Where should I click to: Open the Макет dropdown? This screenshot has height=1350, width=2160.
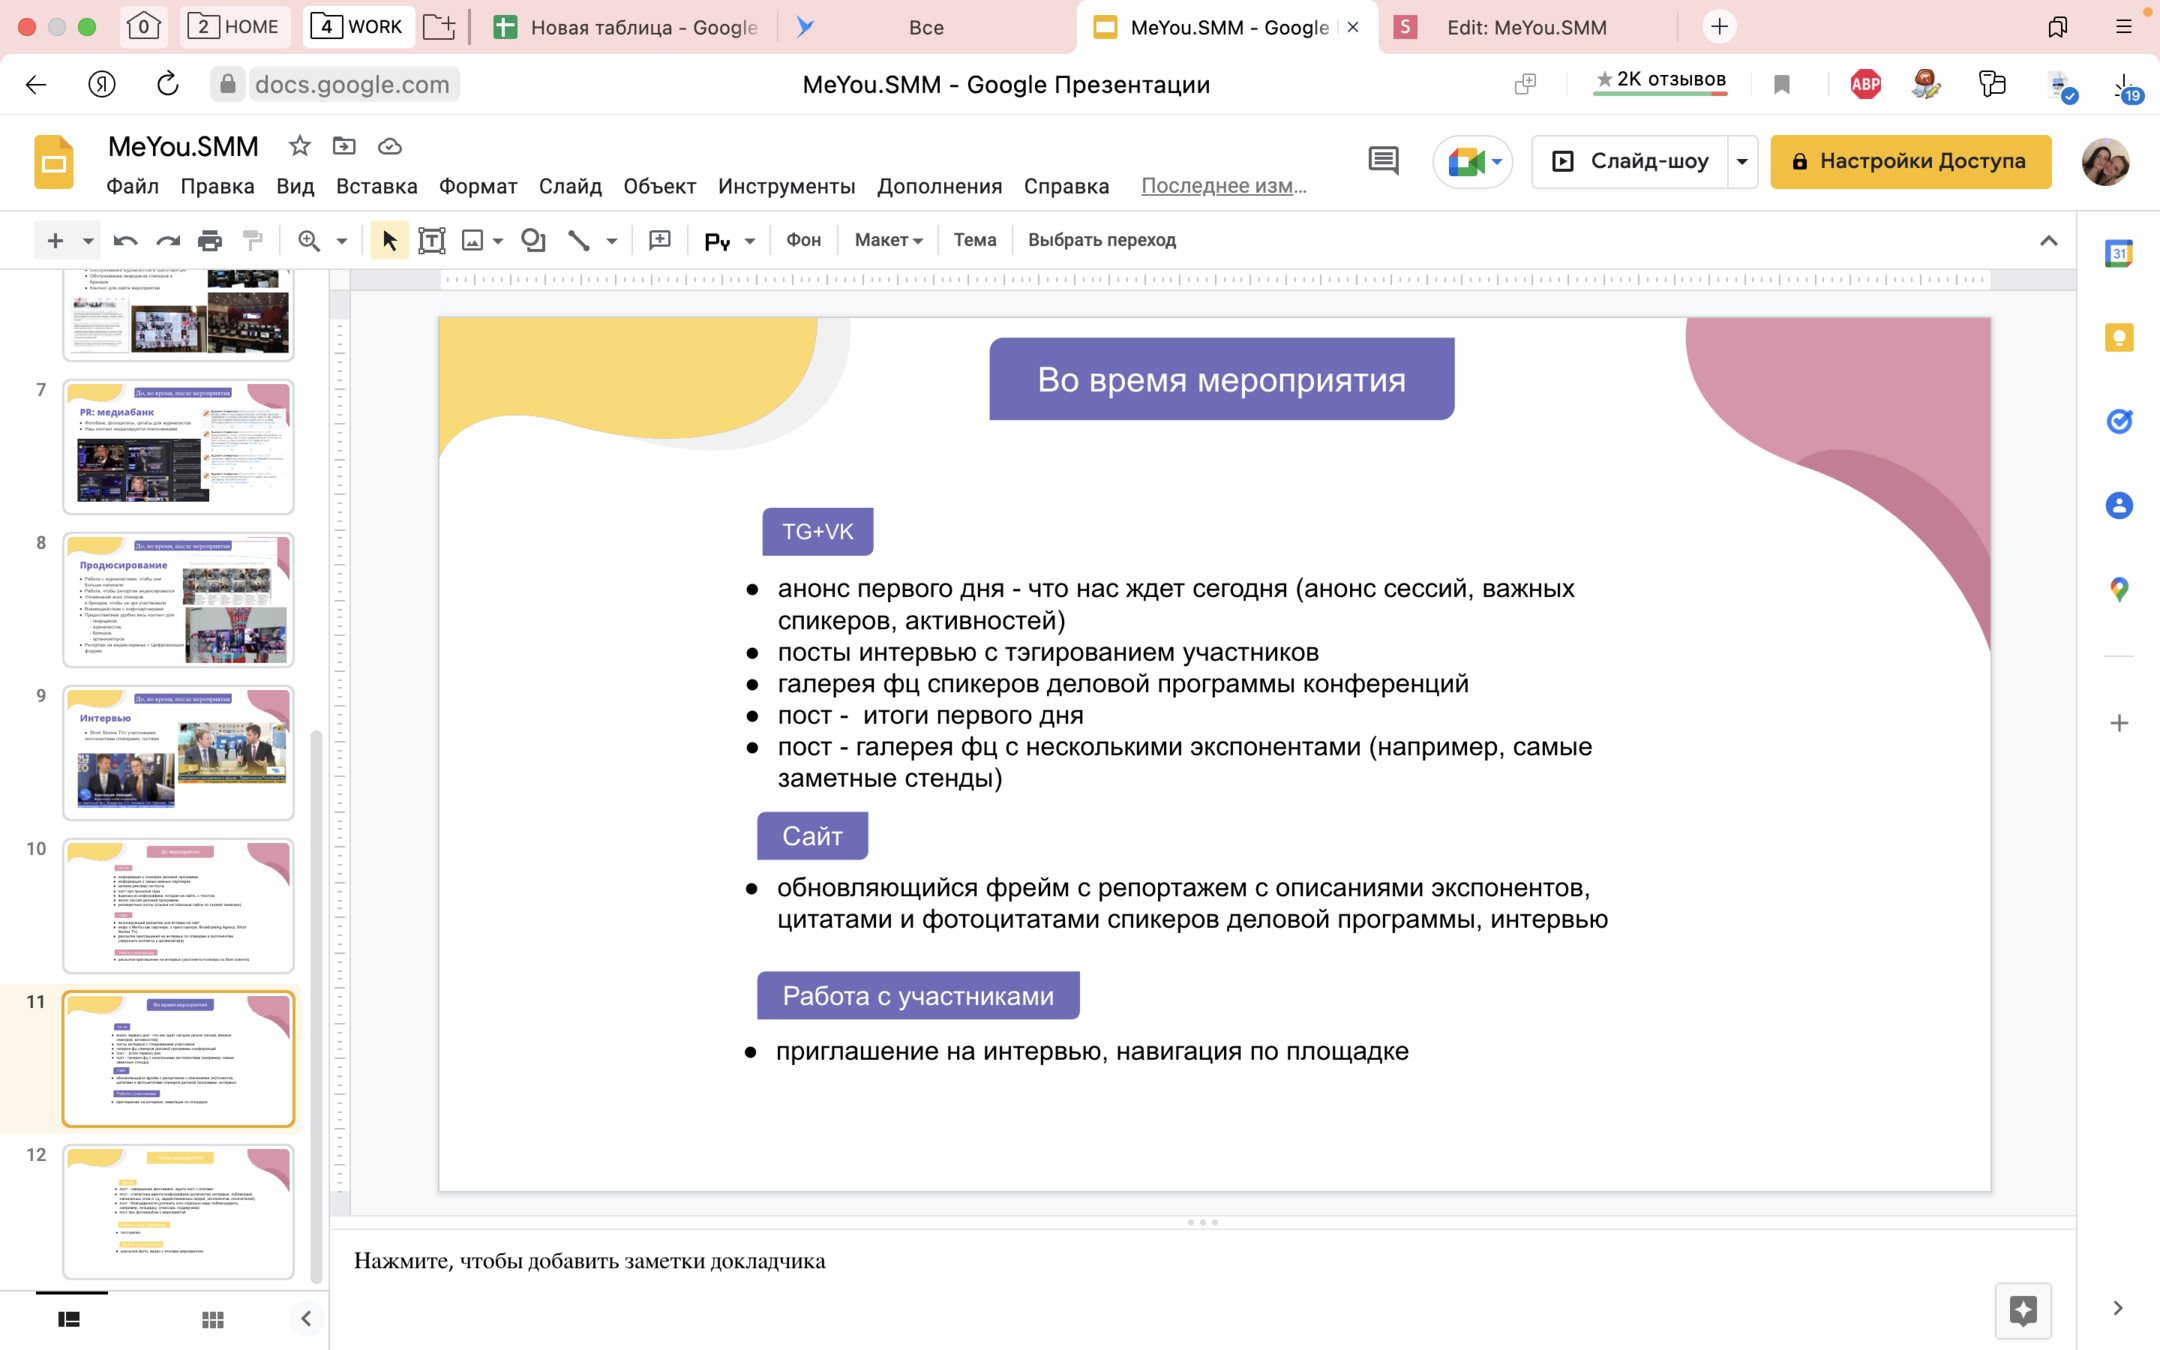(888, 241)
